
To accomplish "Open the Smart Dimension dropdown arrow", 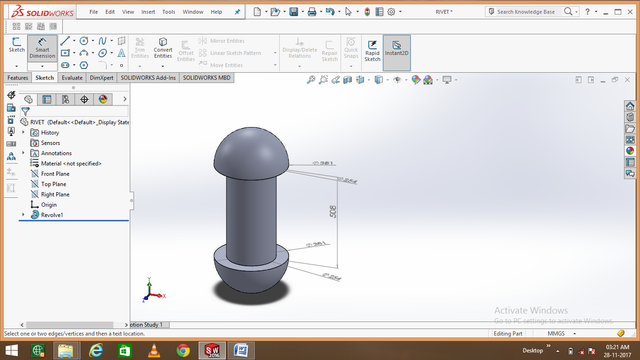I will pos(42,66).
